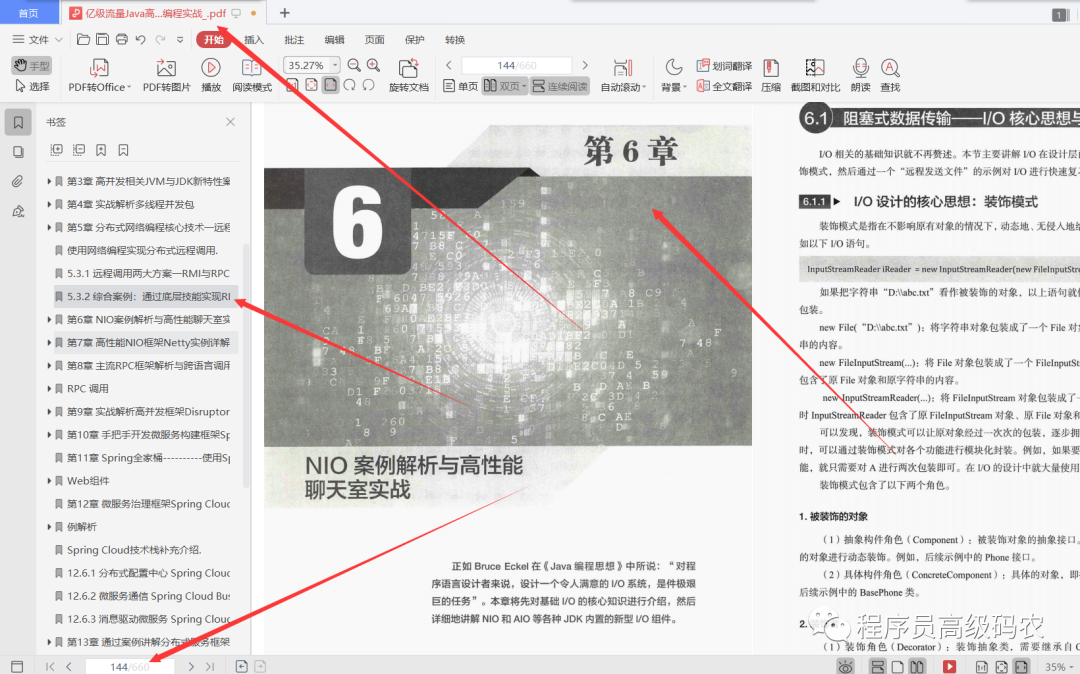Click the red play button in status bar
This screenshot has height=674, width=1080.
point(949,666)
